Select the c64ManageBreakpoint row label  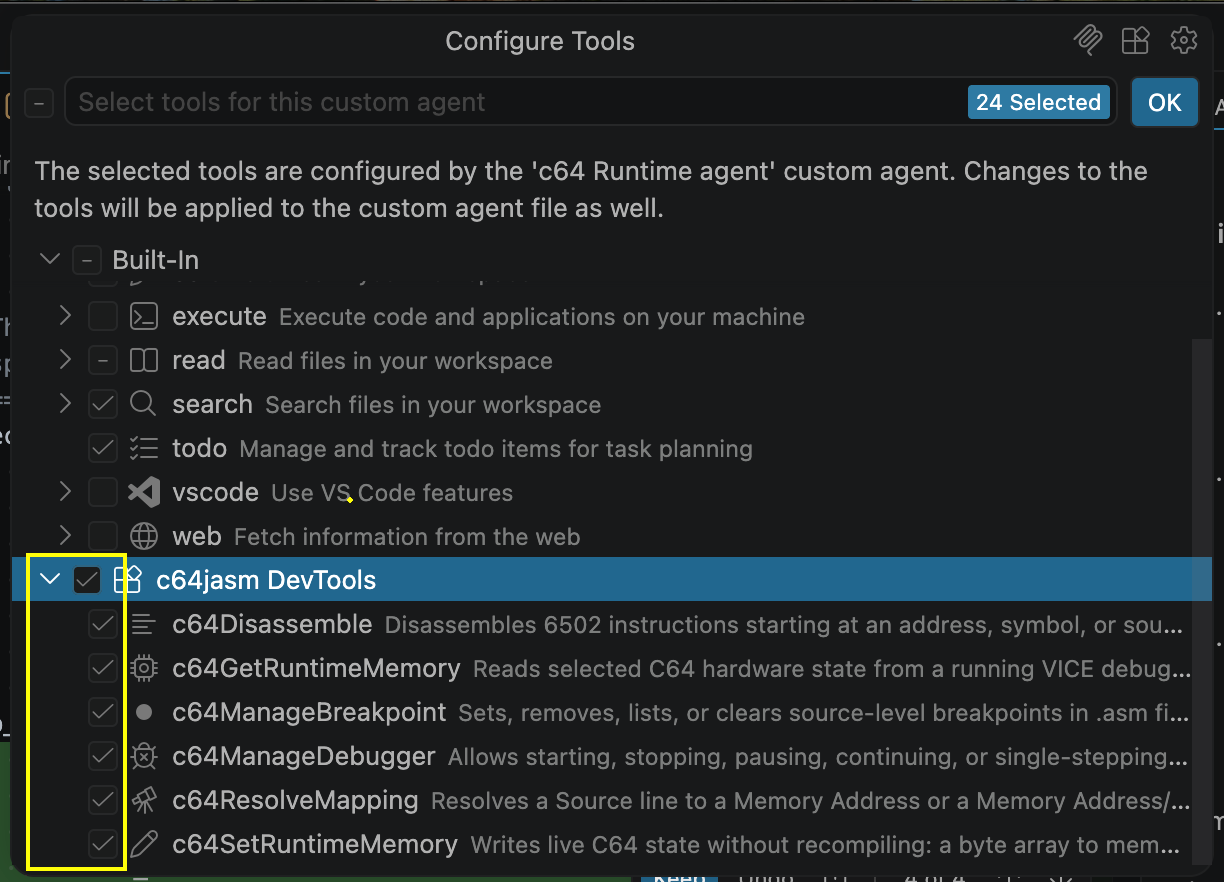coord(309,713)
